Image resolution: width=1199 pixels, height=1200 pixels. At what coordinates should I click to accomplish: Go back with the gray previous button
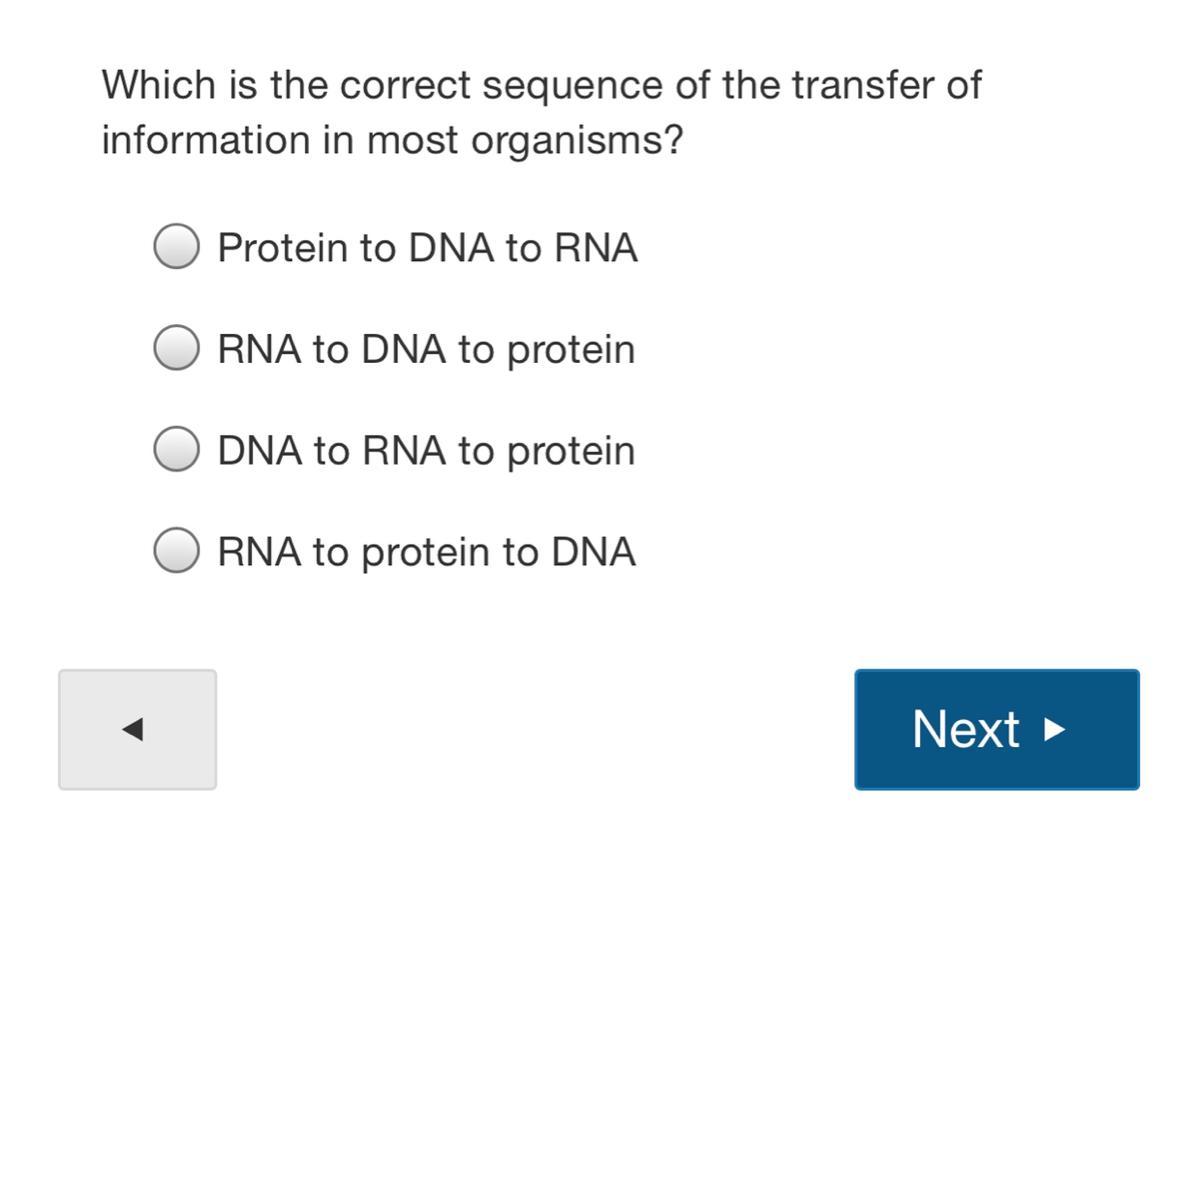[x=137, y=730]
